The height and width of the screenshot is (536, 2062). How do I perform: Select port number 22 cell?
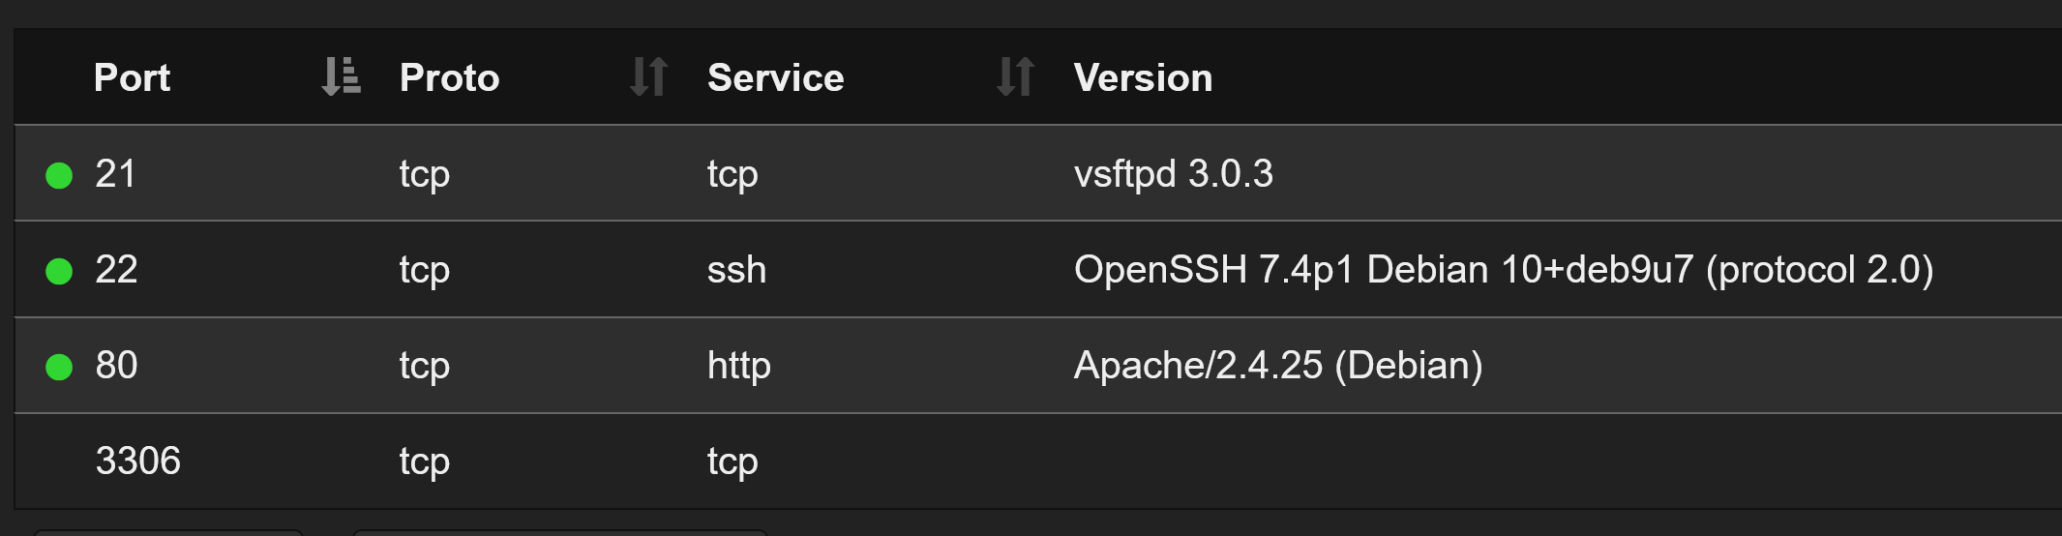click(116, 270)
